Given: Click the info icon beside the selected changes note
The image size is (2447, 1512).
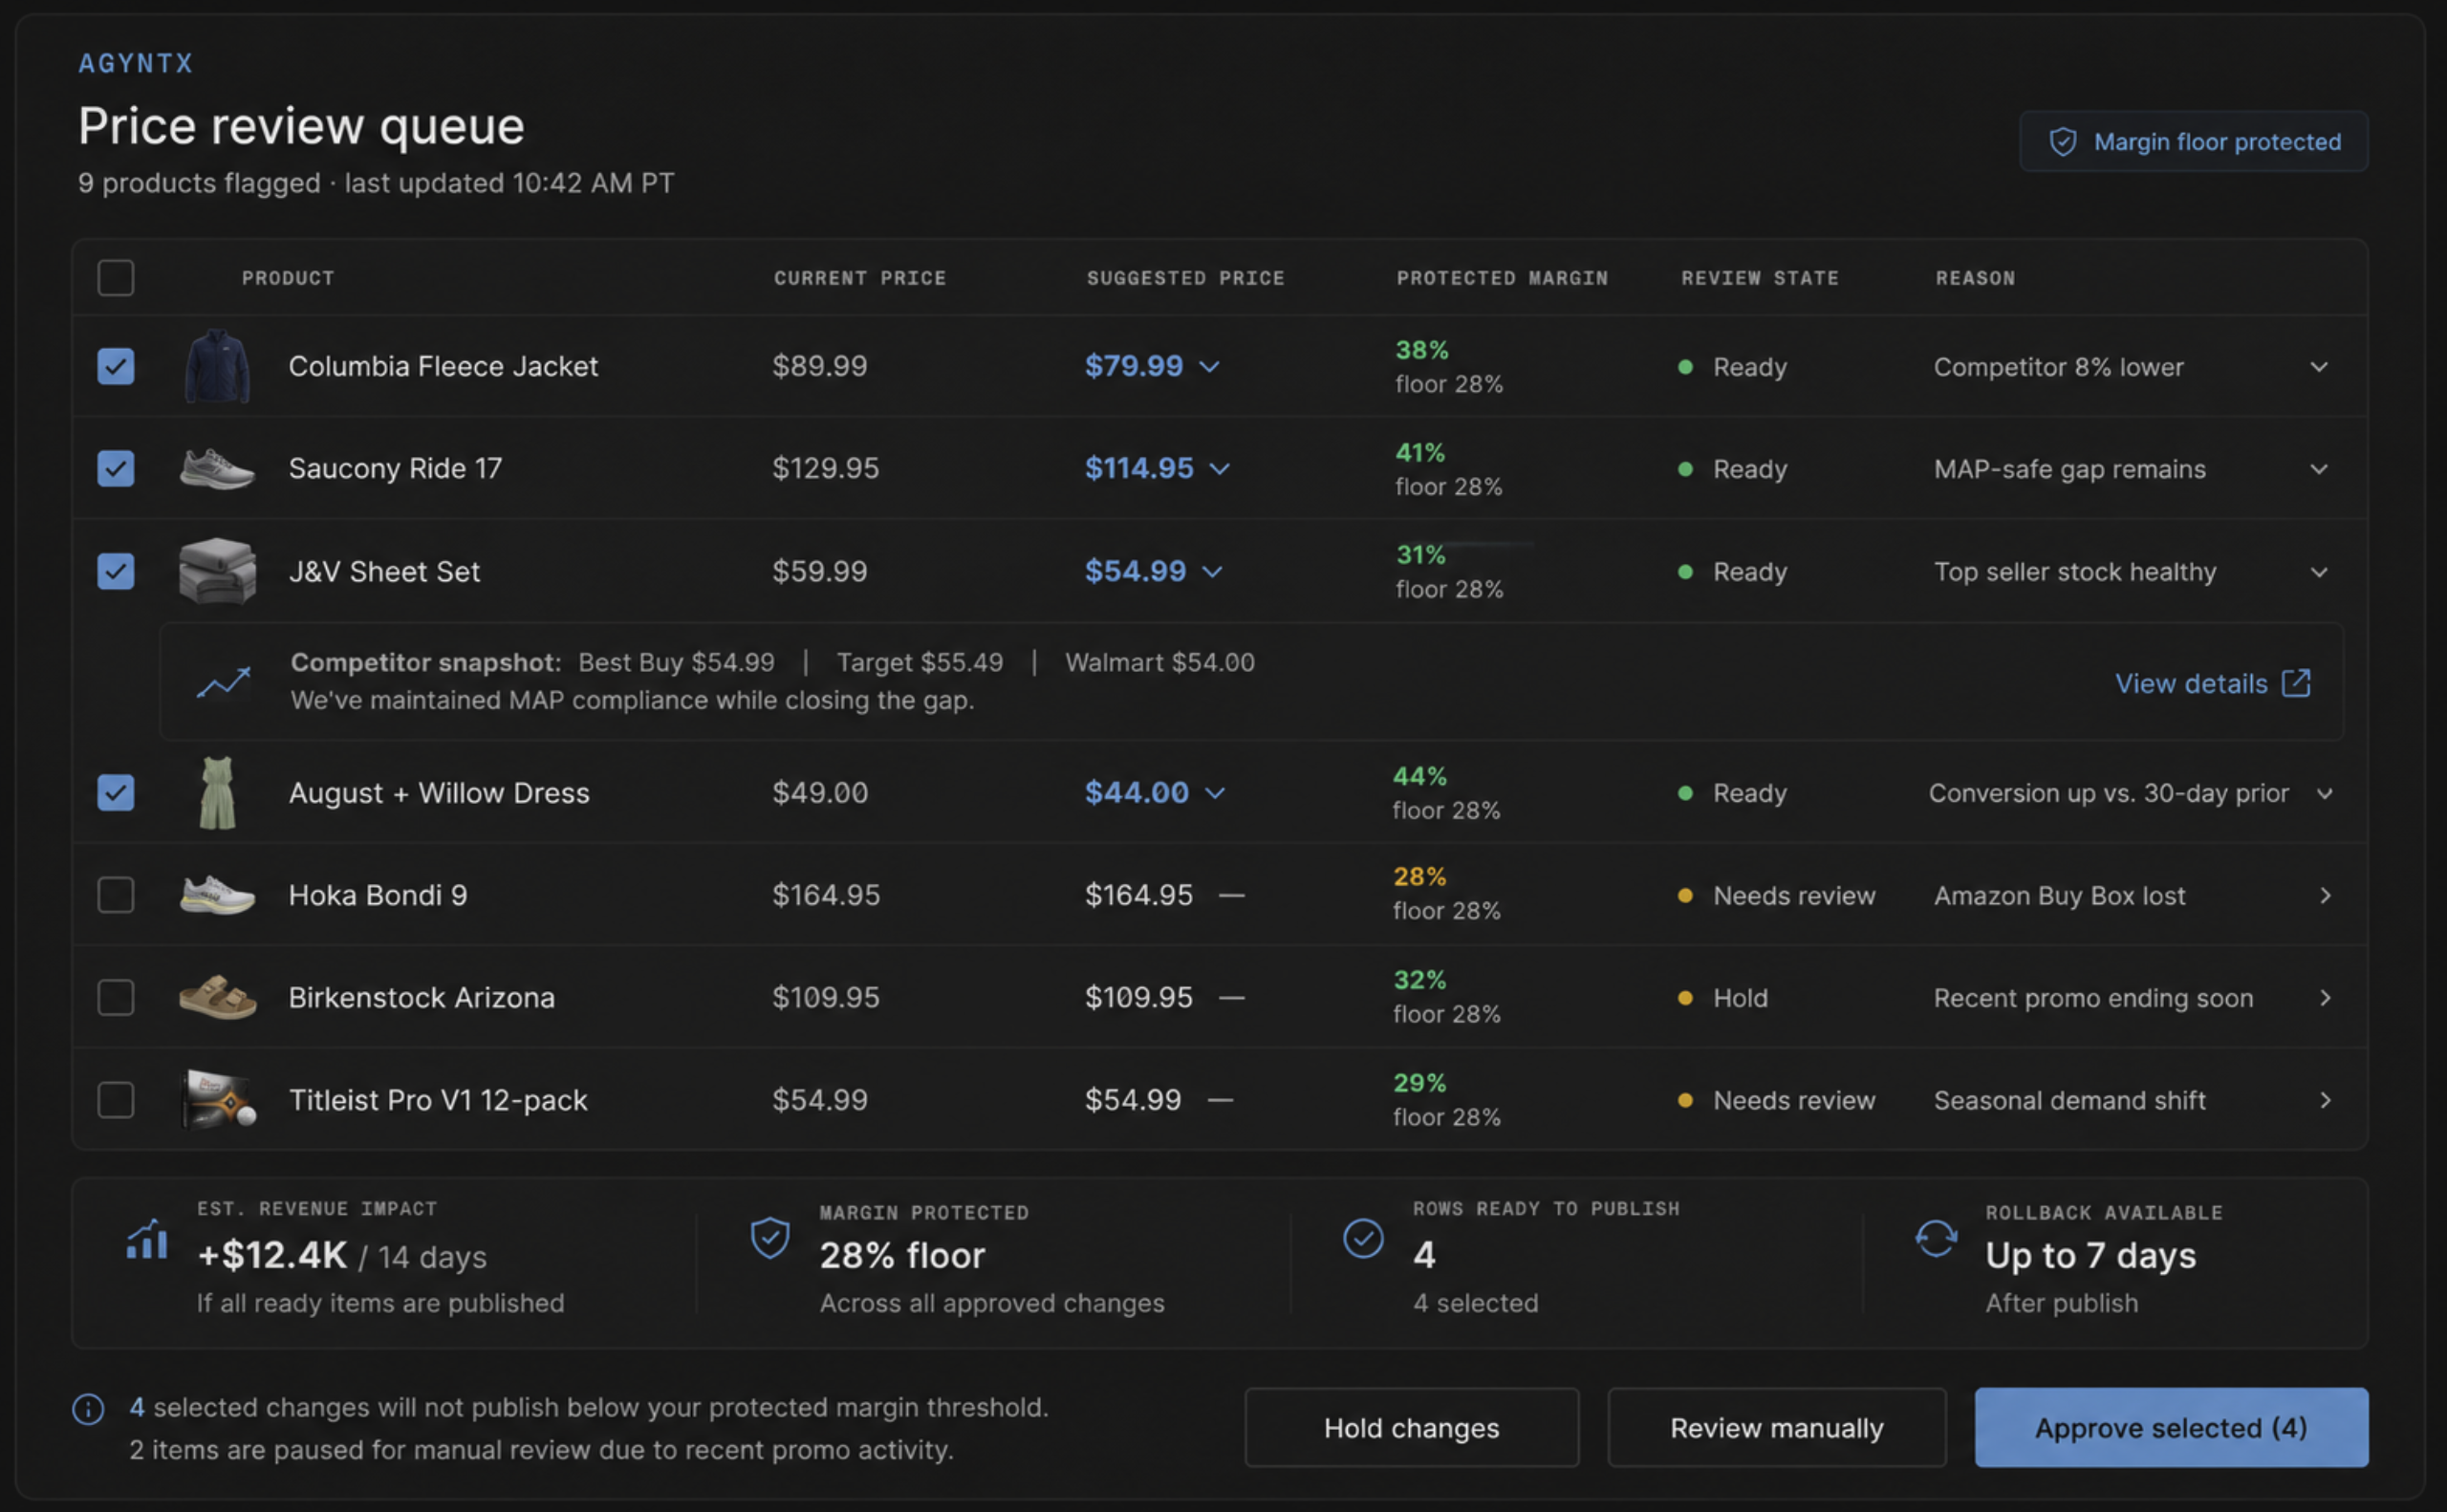Looking at the screenshot, I should [x=88, y=1409].
